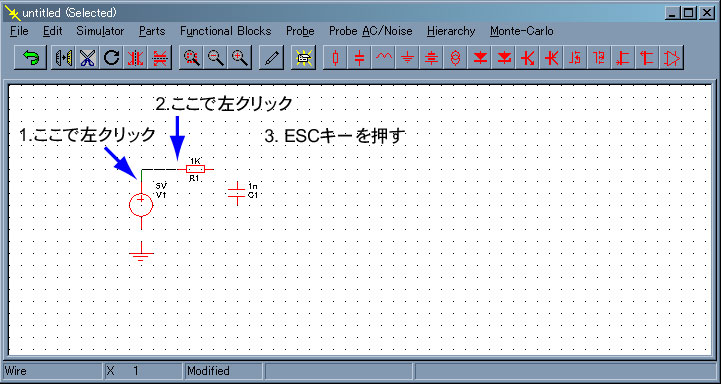This screenshot has height=384, width=721.
Task: Click the Mirror component icon
Action: pyautogui.click(x=62, y=58)
